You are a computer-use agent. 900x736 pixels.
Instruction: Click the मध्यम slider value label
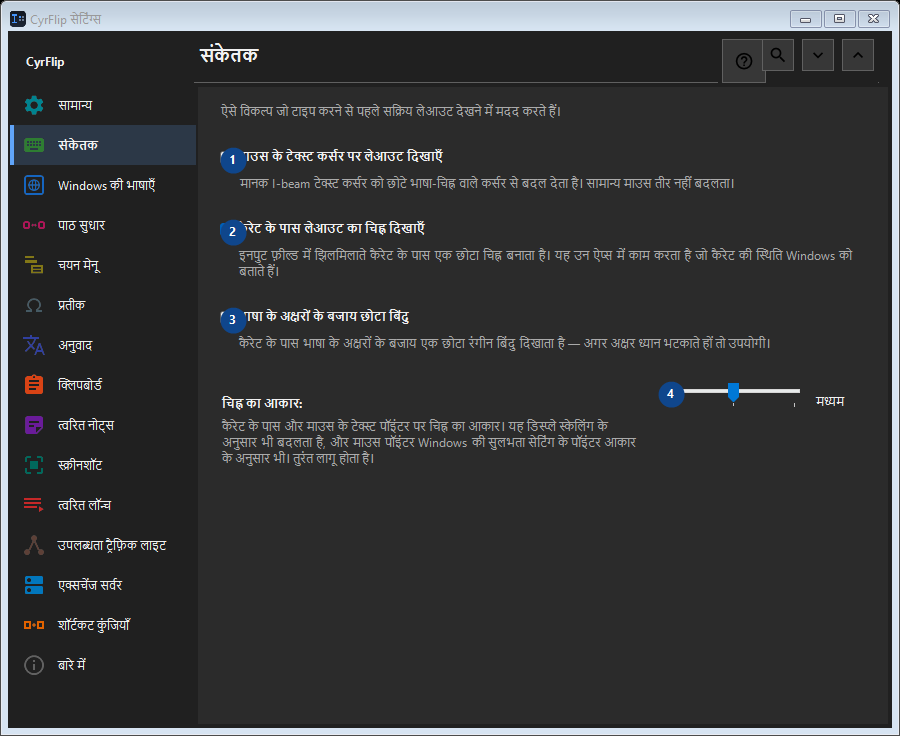coord(830,401)
